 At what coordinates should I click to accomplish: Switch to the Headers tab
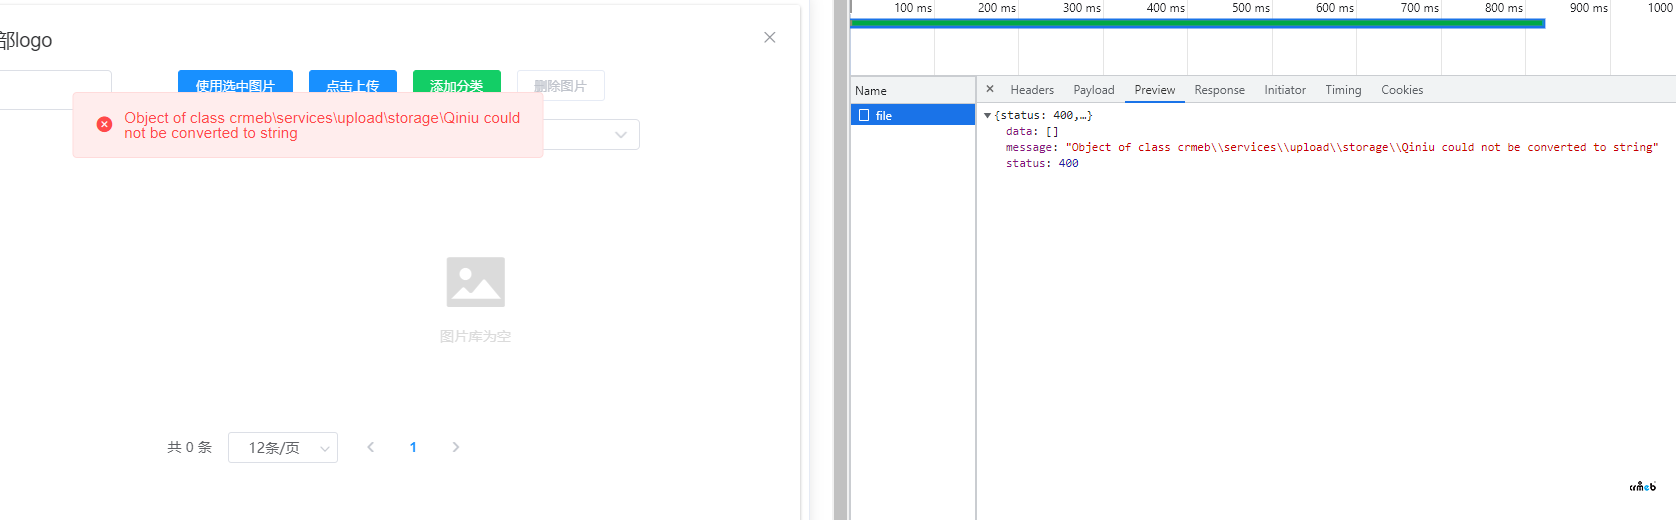point(1032,90)
